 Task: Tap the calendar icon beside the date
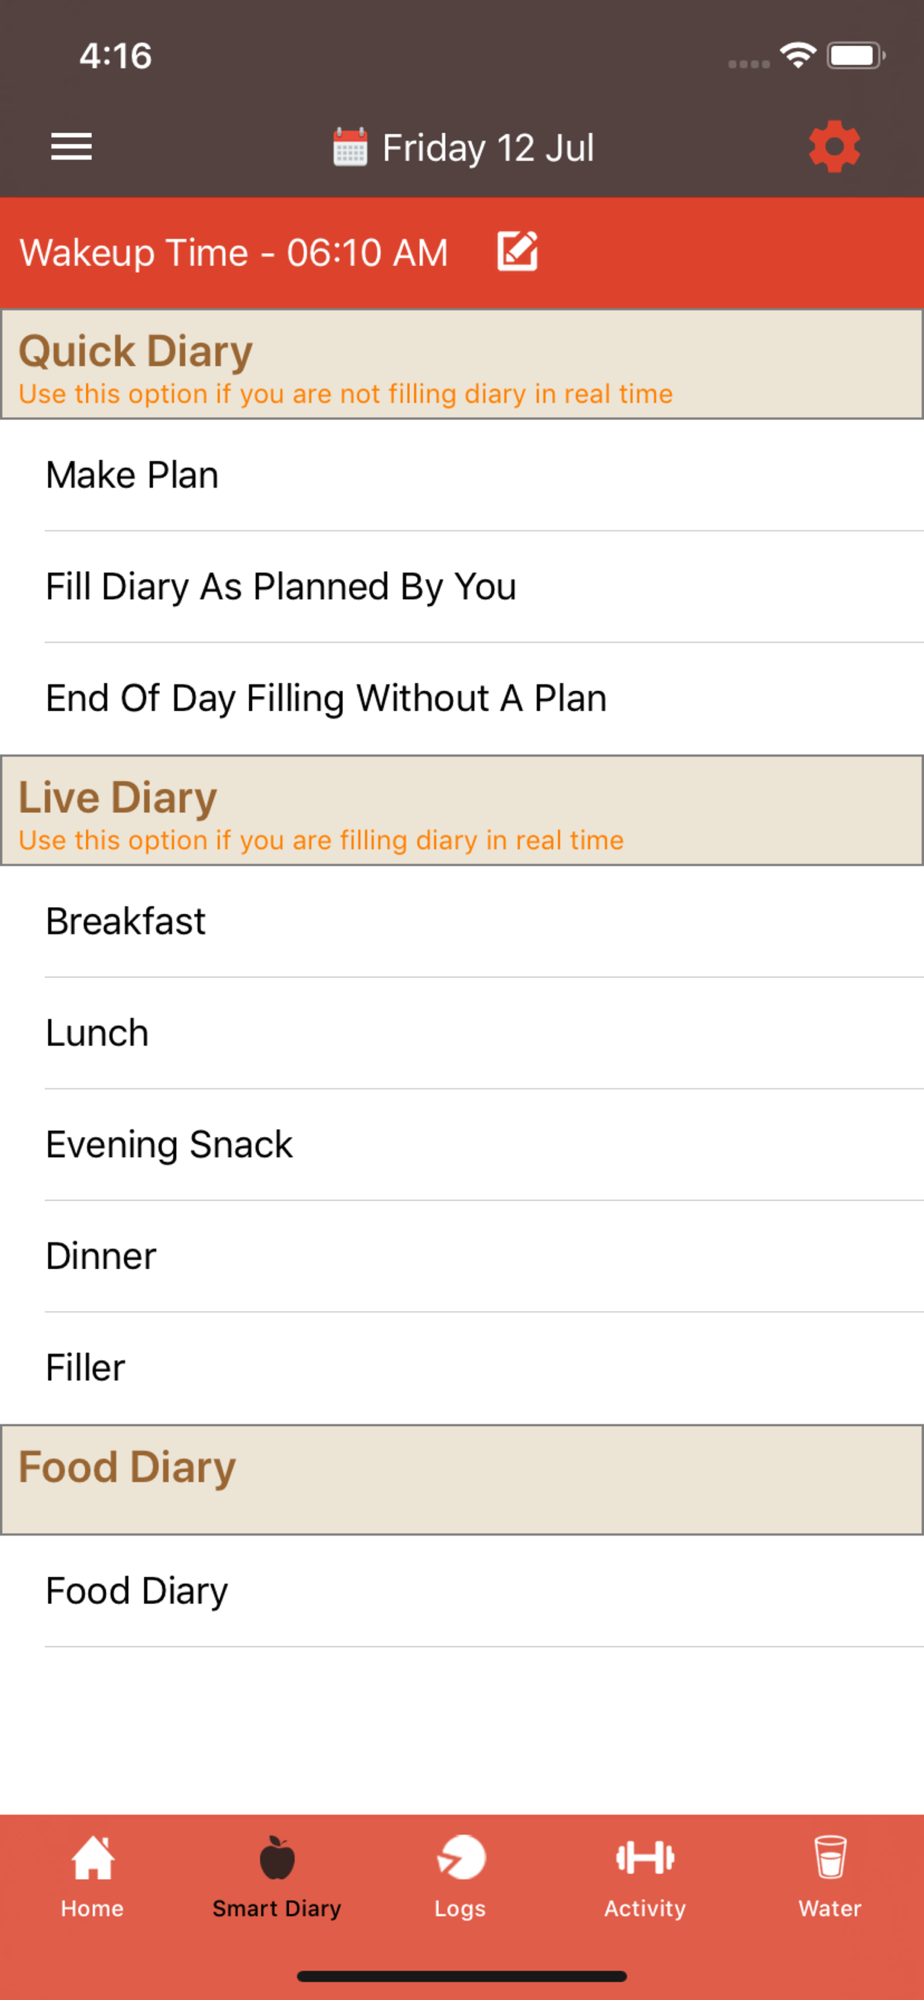point(350,147)
